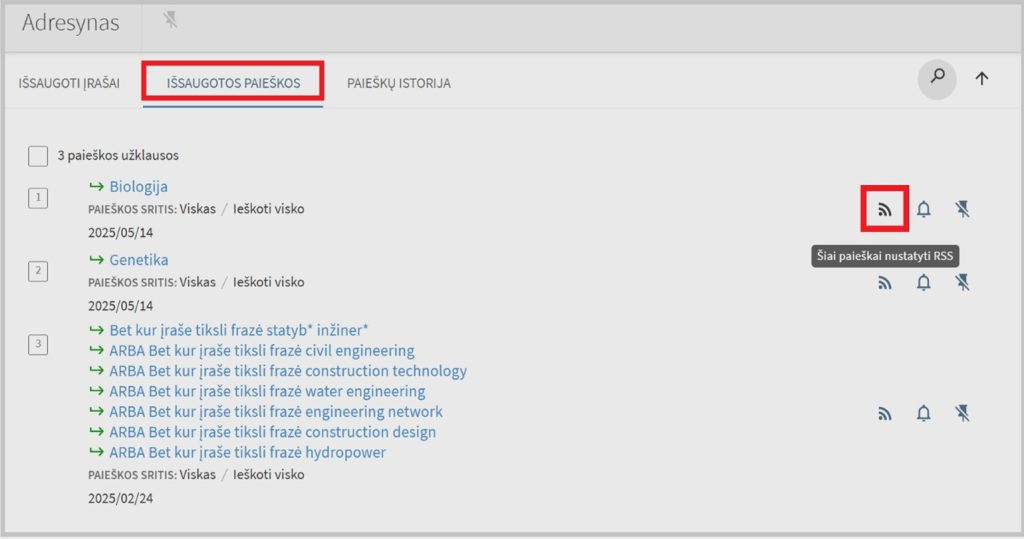Viewport: 1024px width, 539px height.
Task: Click the pin icon beside Adresynas title
Action: click(x=170, y=20)
